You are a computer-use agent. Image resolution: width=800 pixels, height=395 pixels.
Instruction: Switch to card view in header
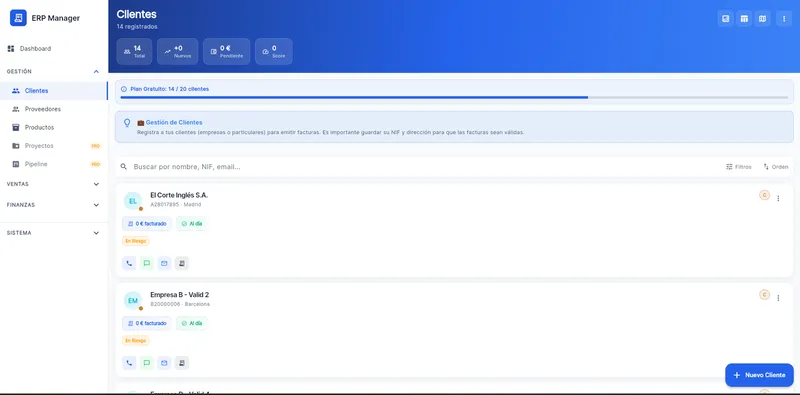click(x=726, y=19)
